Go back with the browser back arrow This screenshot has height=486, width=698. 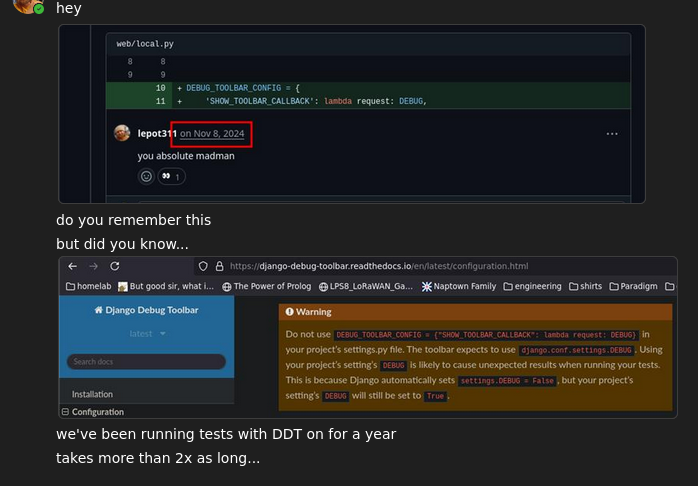click(x=73, y=266)
